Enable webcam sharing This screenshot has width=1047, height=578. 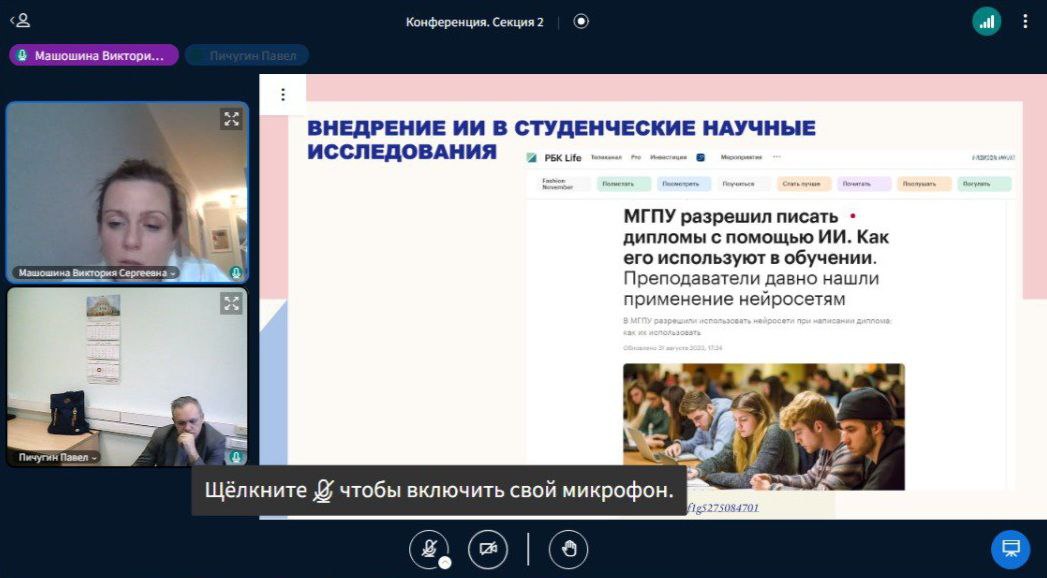[488, 549]
